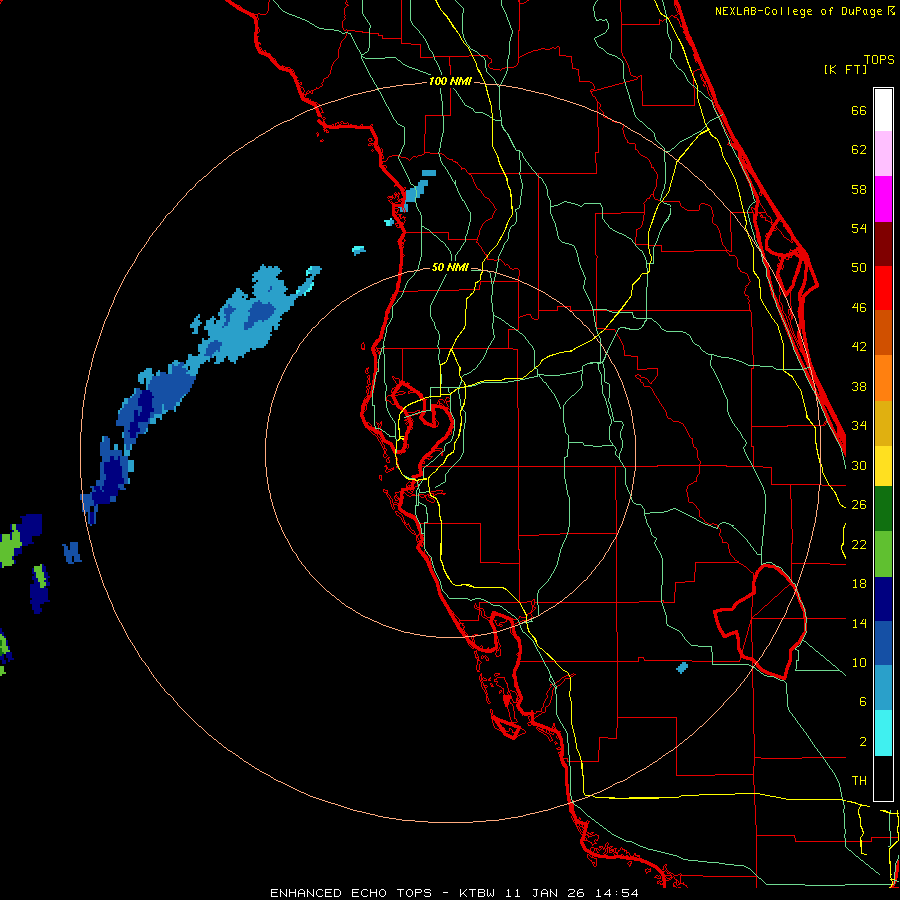Click the 42 legend value
This screenshot has width=900, height=900.
(859, 346)
